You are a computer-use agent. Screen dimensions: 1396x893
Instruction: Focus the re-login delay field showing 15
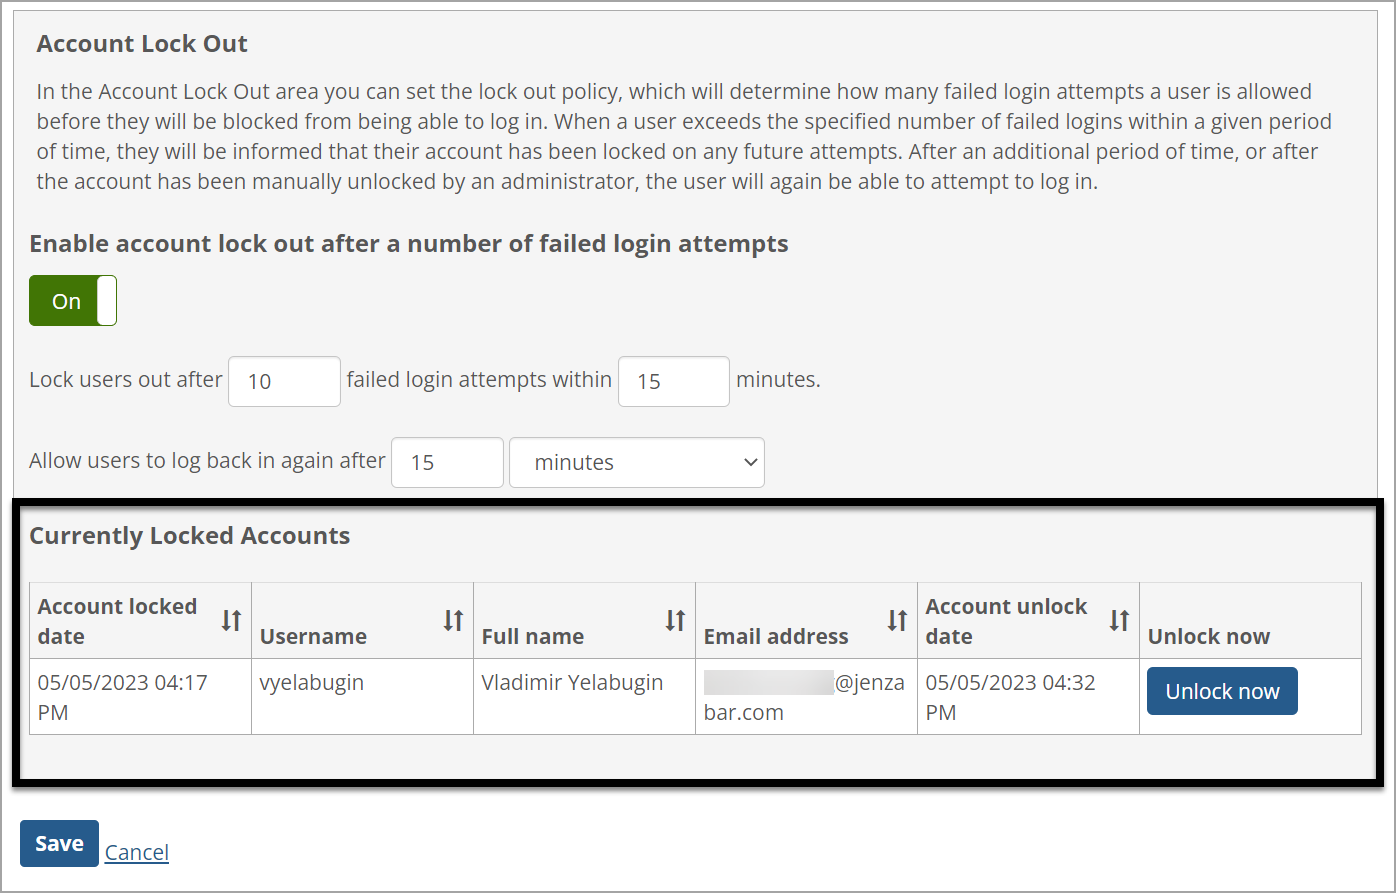pyautogui.click(x=447, y=462)
